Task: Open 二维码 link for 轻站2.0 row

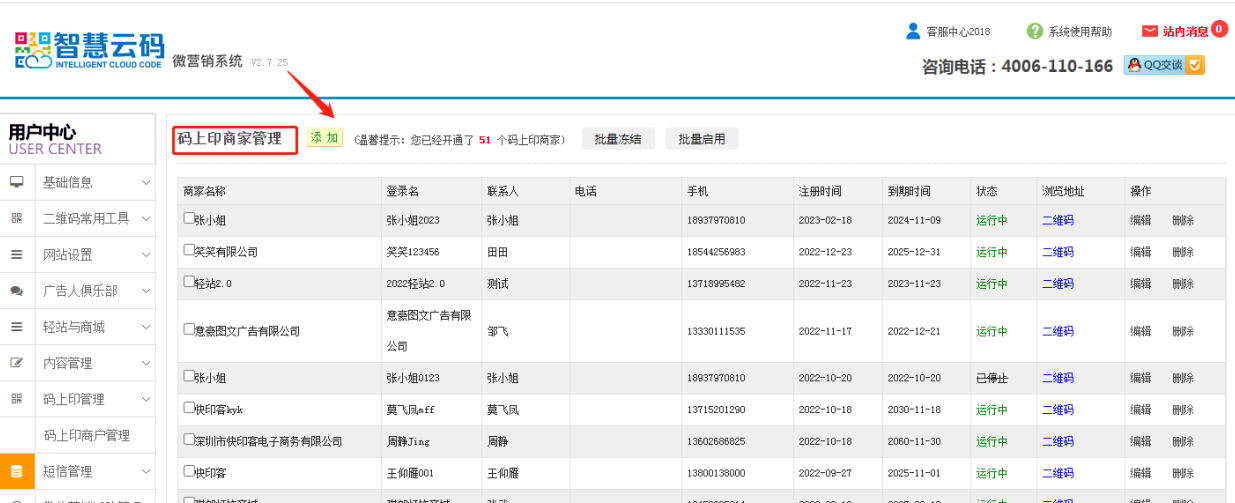Action: tap(1057, 283)
